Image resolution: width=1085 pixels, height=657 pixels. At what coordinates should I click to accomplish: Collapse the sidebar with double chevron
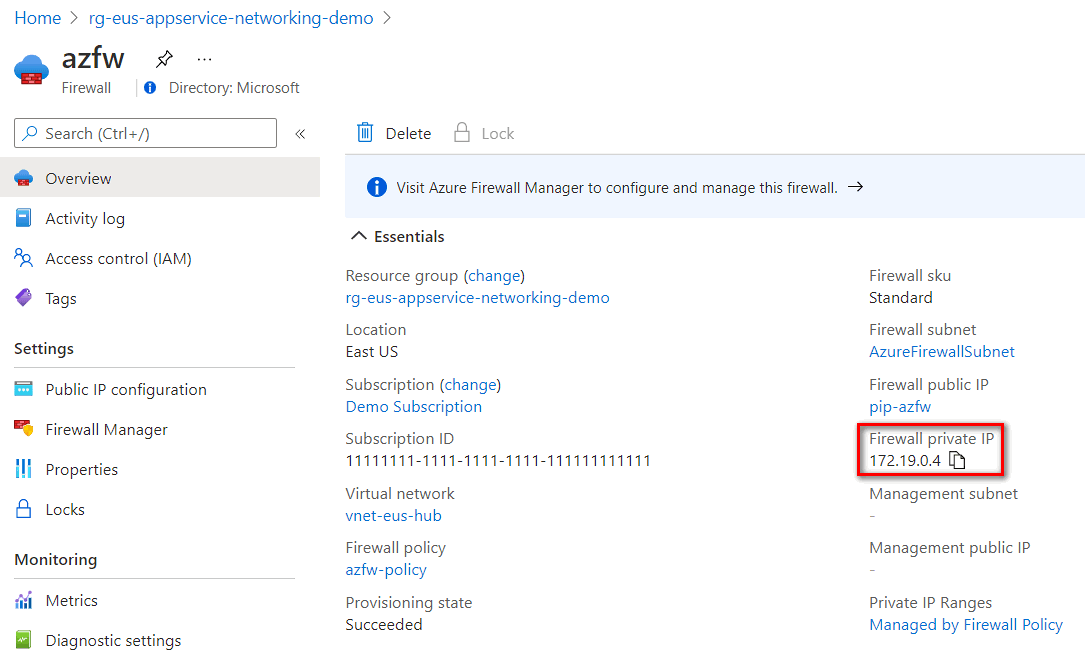[300, 133]
